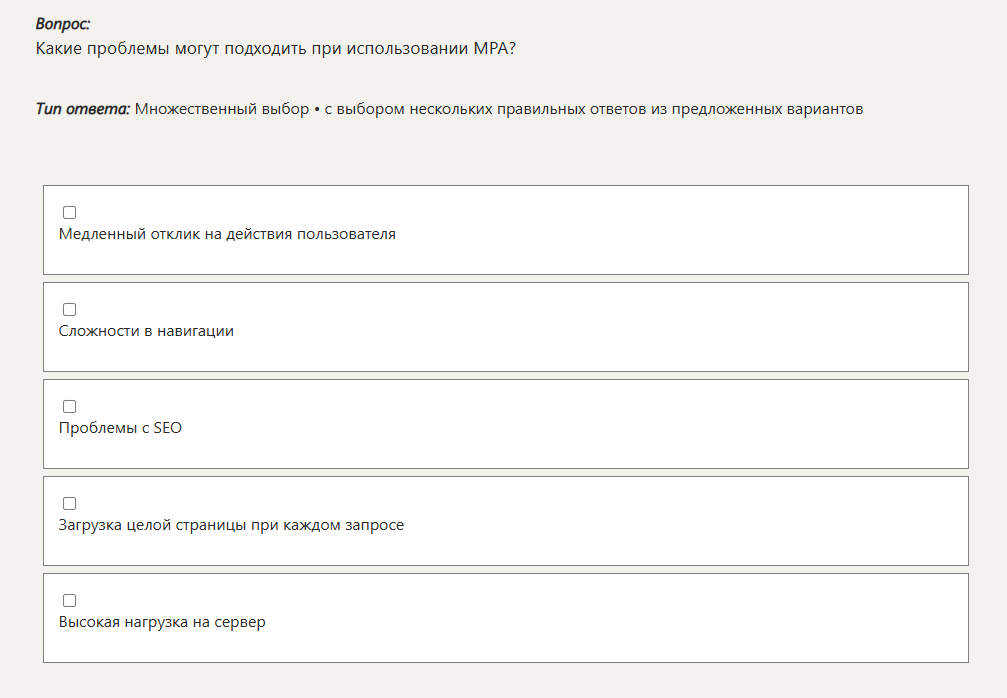Select the 'Загрузка целой страницы' checkbox
Viewport: 1007px width, 698px height.
[70, 504]
